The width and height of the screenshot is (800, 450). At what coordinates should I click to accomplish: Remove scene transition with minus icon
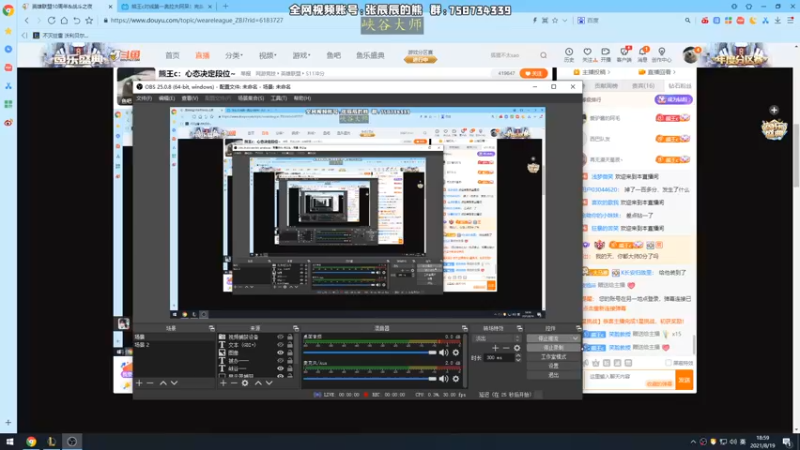pyautogui.click(x=506, y=348)
